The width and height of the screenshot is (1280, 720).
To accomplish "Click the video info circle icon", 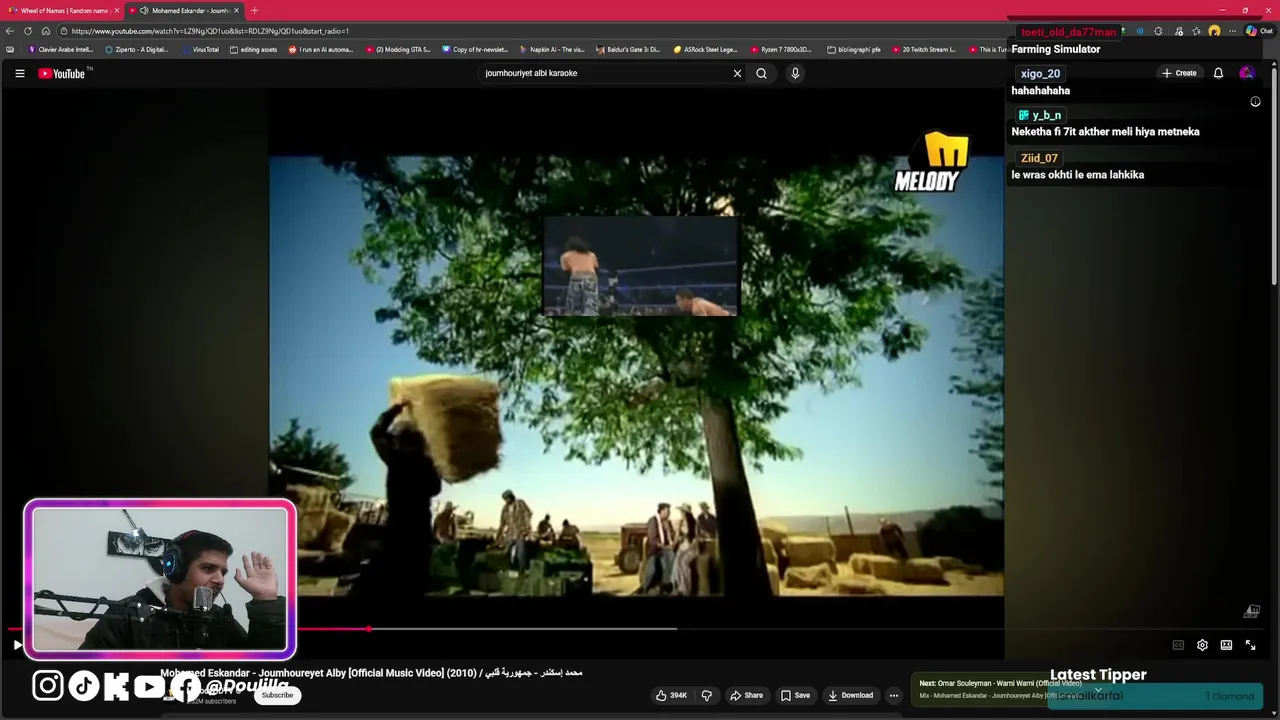I will coord(1255,101).
